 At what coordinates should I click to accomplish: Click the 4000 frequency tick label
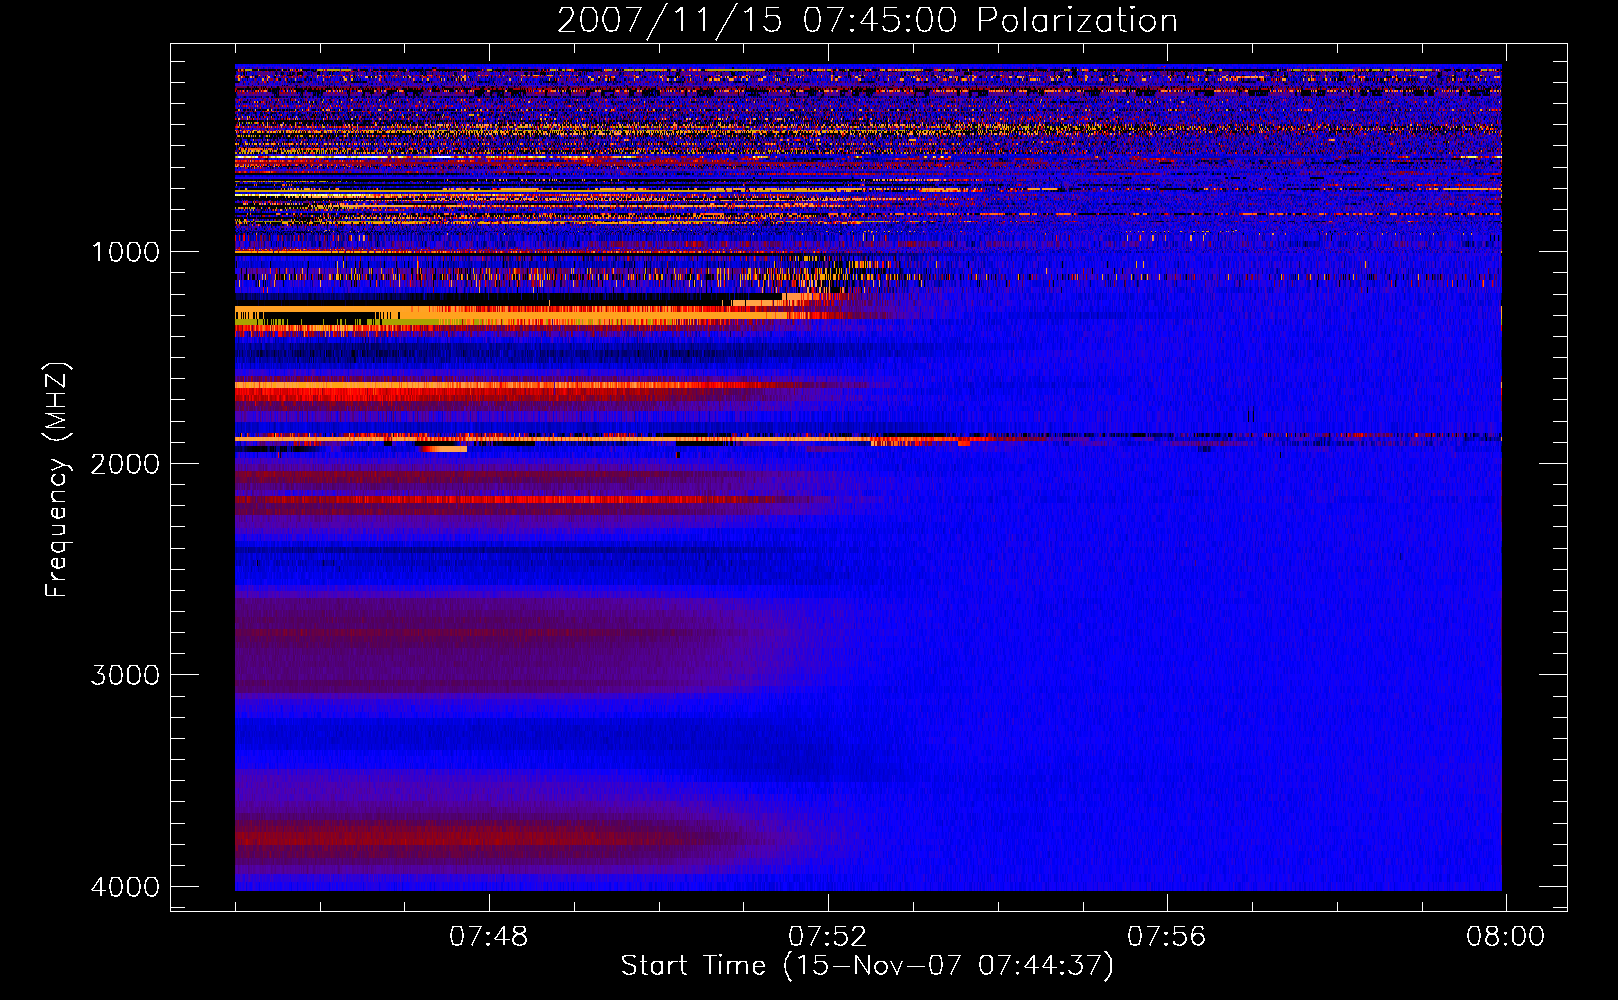(x=125, y=887)
